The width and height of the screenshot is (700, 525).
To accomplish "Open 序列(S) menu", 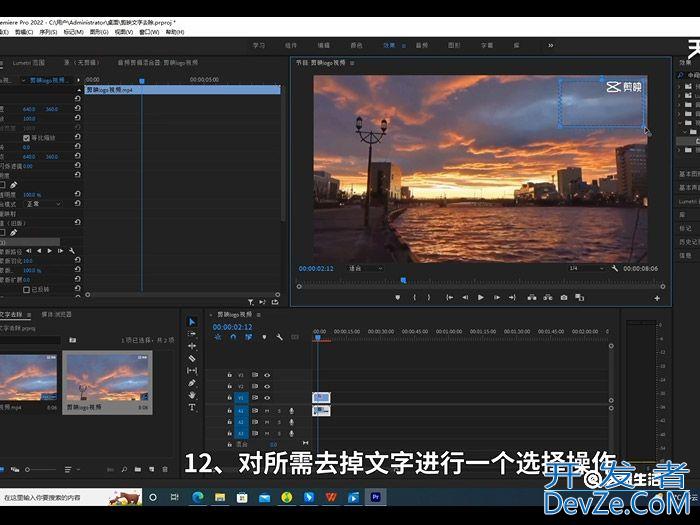I will tap(48, 32).
